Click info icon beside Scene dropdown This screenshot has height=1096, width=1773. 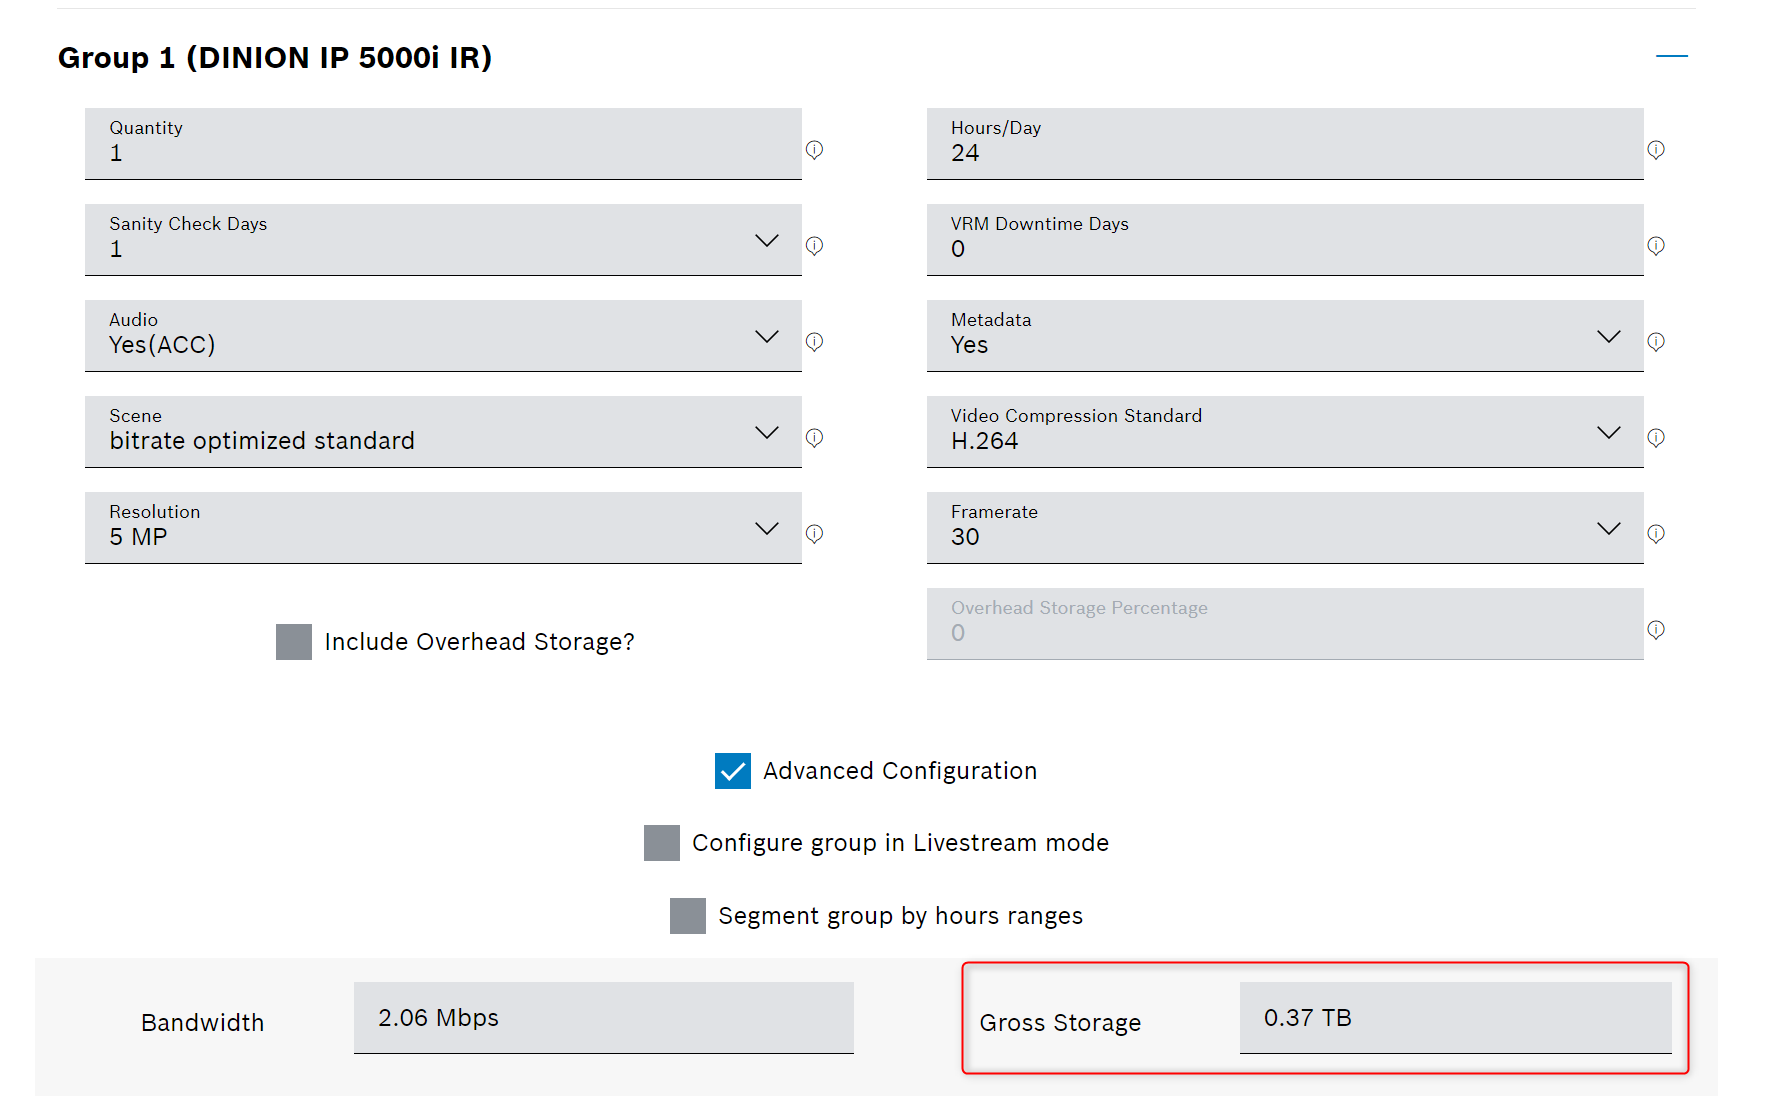[815, 438]
